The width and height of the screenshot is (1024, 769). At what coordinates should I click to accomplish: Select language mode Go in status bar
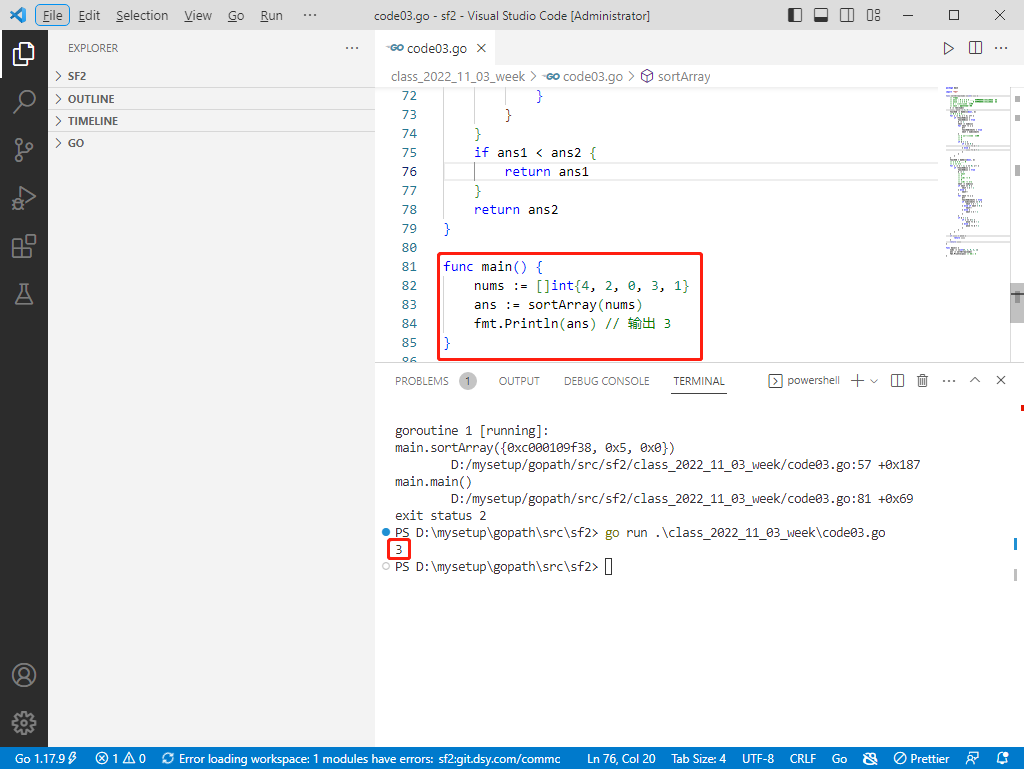(839, 759)
